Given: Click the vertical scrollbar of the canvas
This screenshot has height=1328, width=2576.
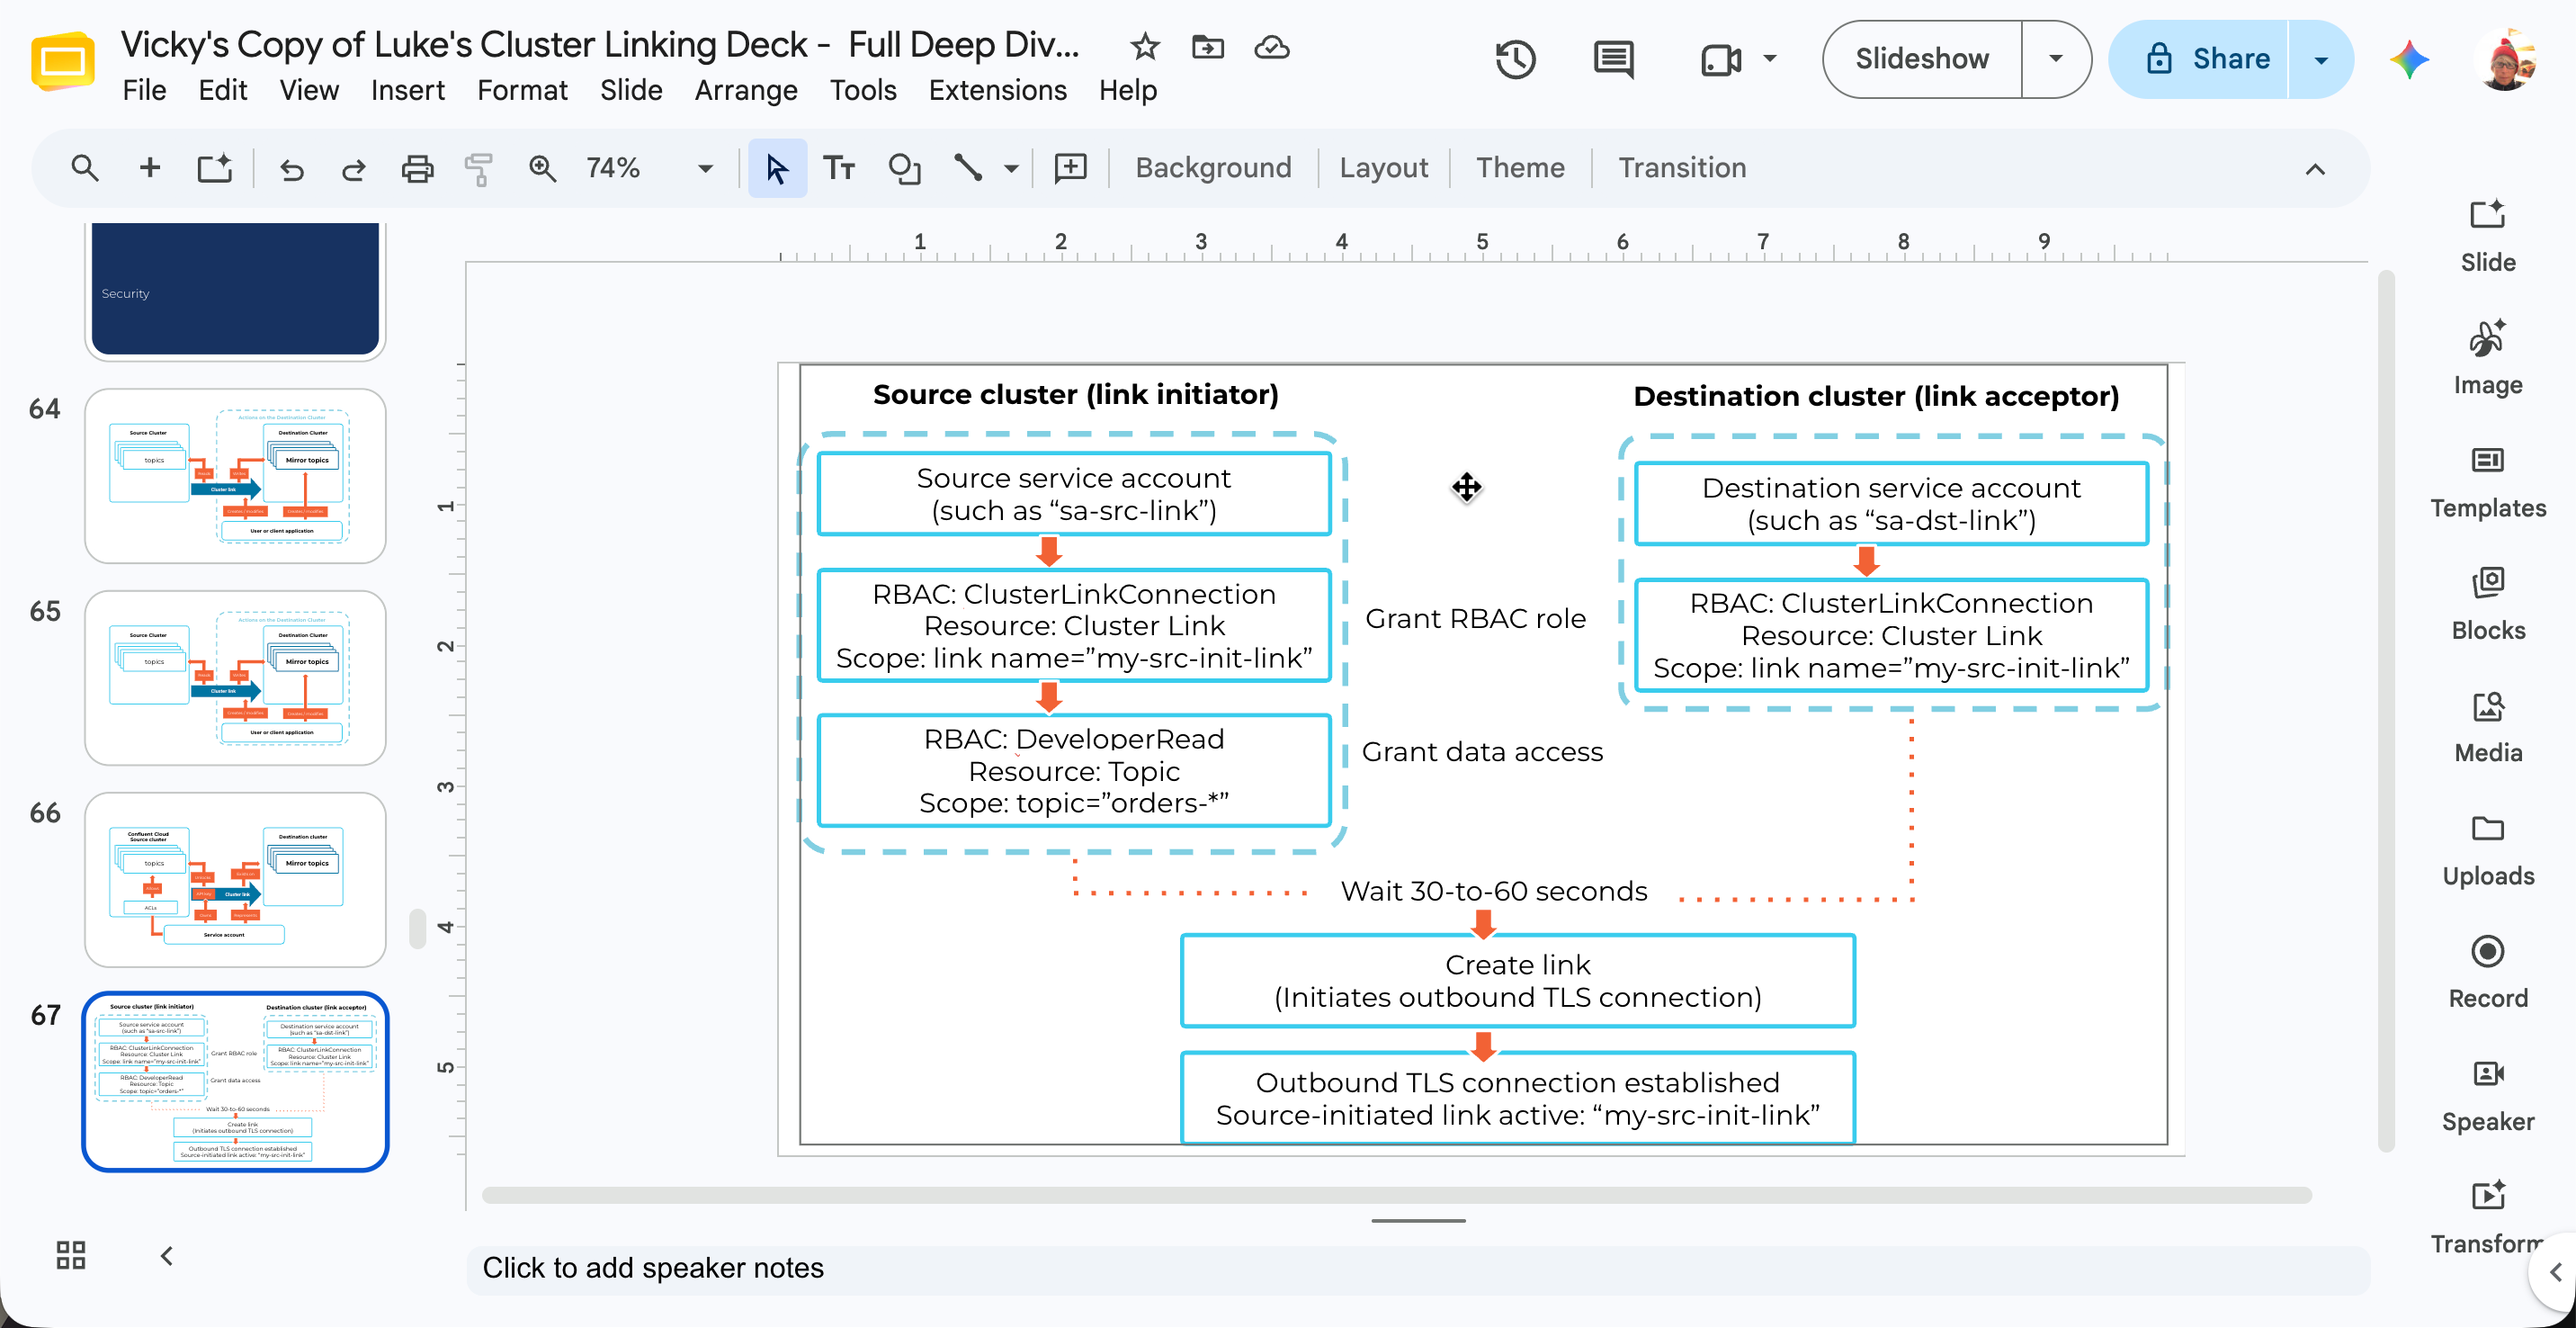Looking at the screenshot, I should (2386, 710).
